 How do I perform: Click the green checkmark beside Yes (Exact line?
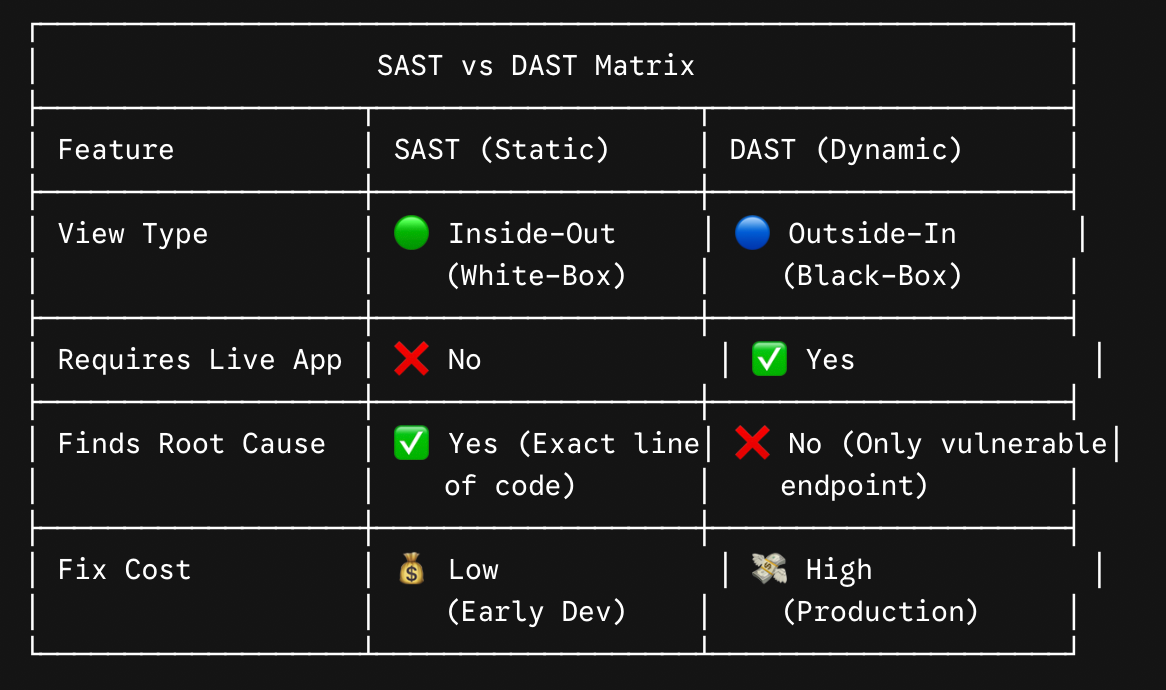pyautogui.click(x=411, y=443)
